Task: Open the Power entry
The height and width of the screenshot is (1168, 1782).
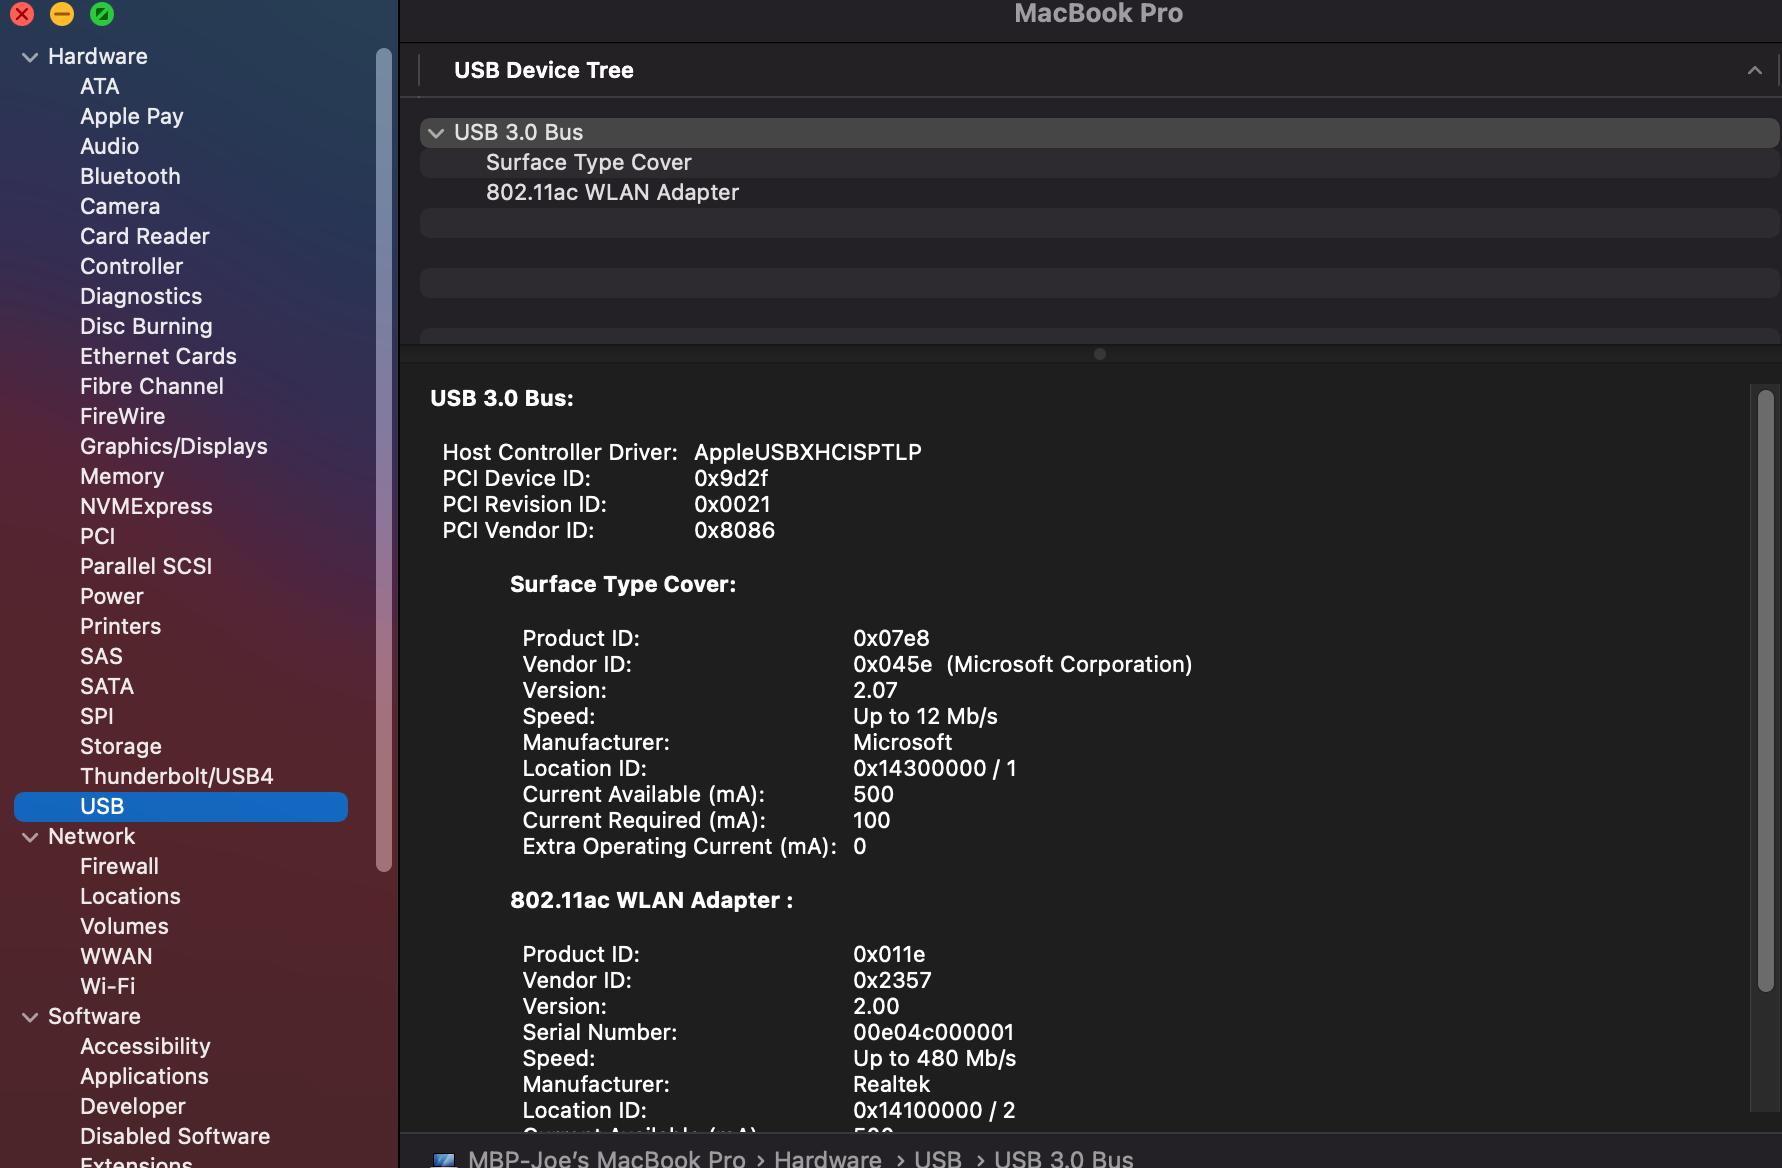Action: tap(112, 596)
